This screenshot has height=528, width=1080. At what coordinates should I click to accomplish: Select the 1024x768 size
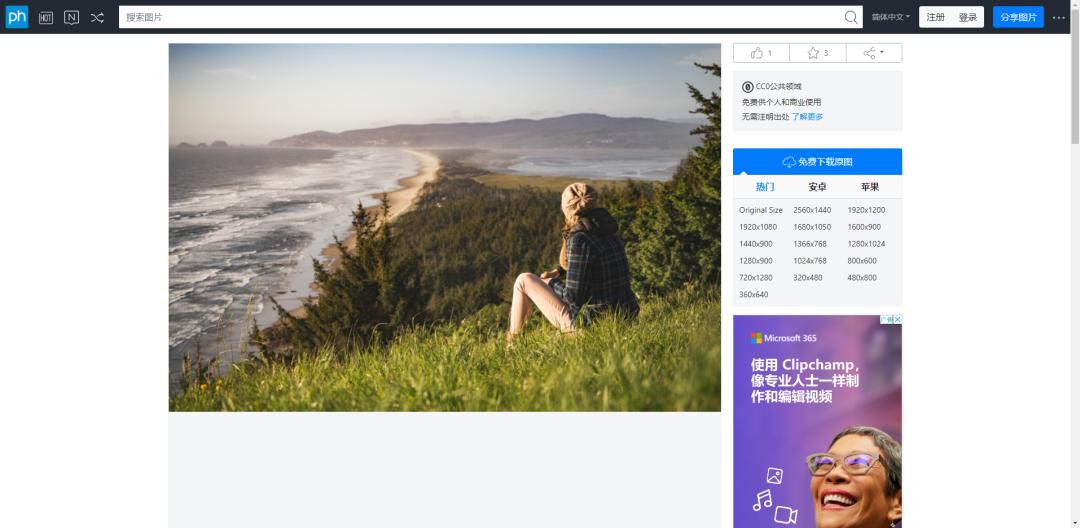click(810, 261)
